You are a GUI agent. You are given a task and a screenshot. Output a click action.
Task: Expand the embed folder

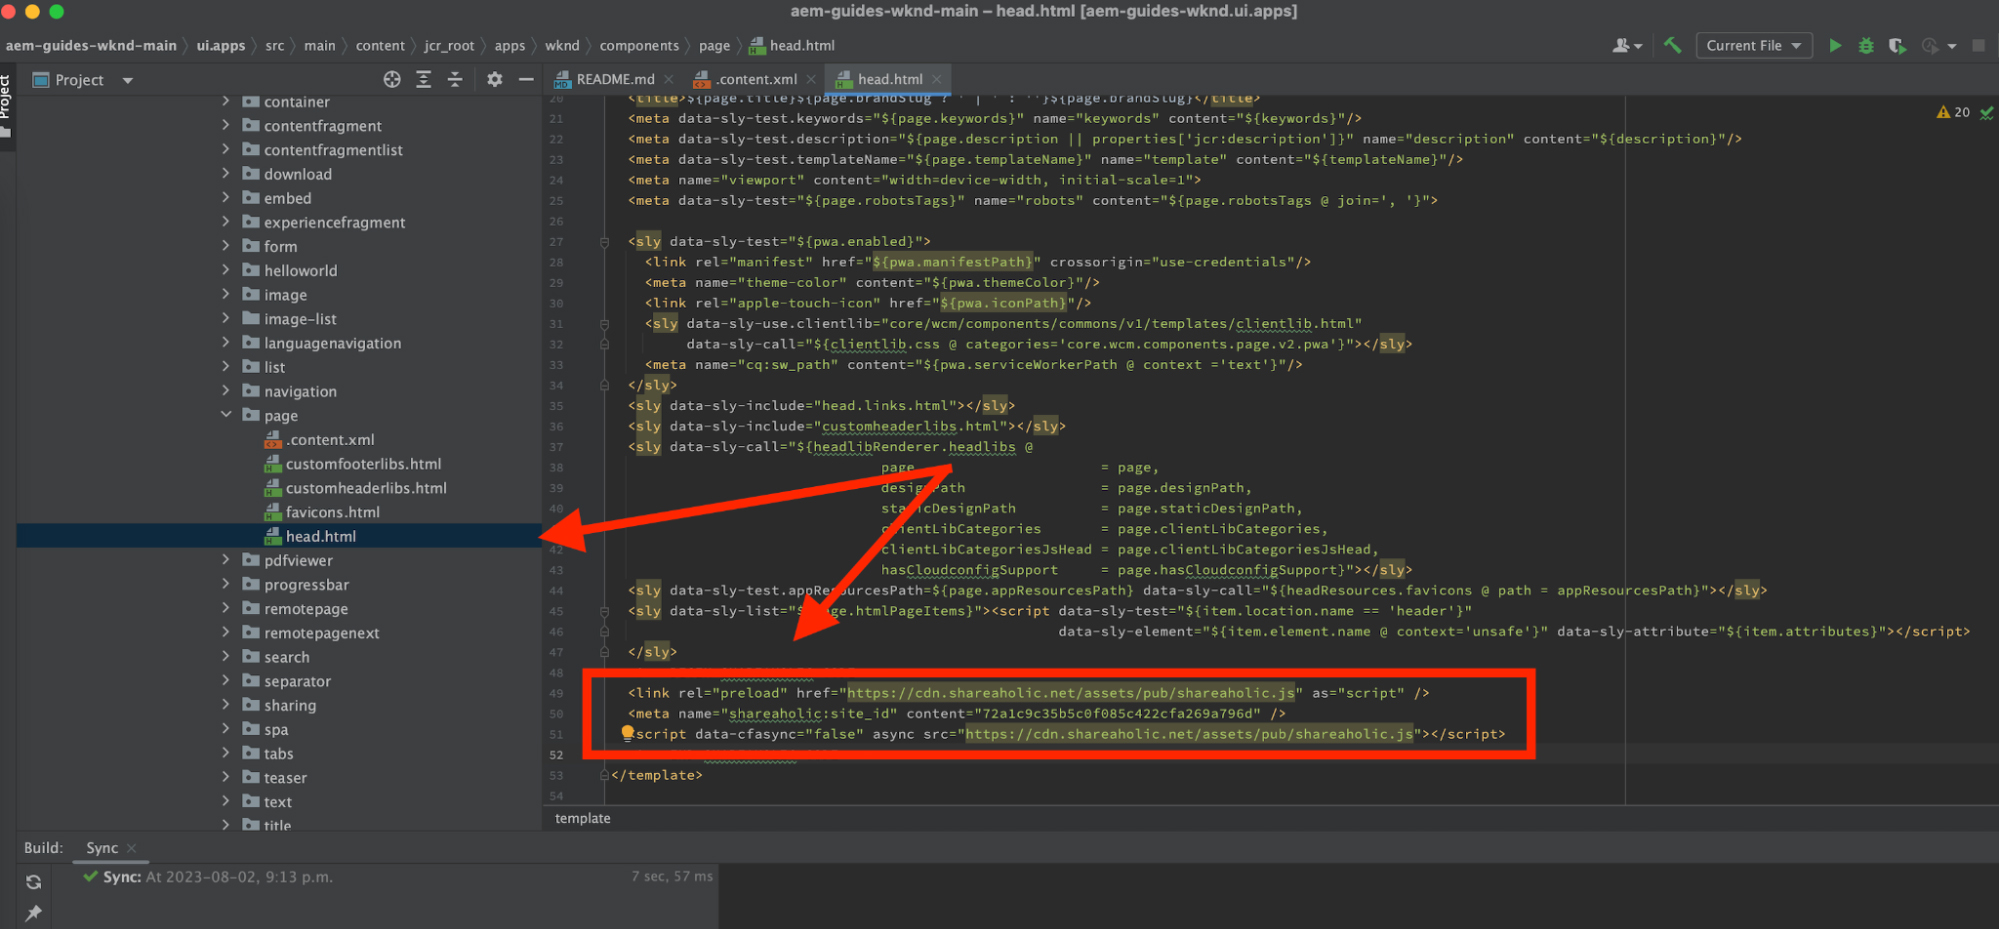coord(226,198)
